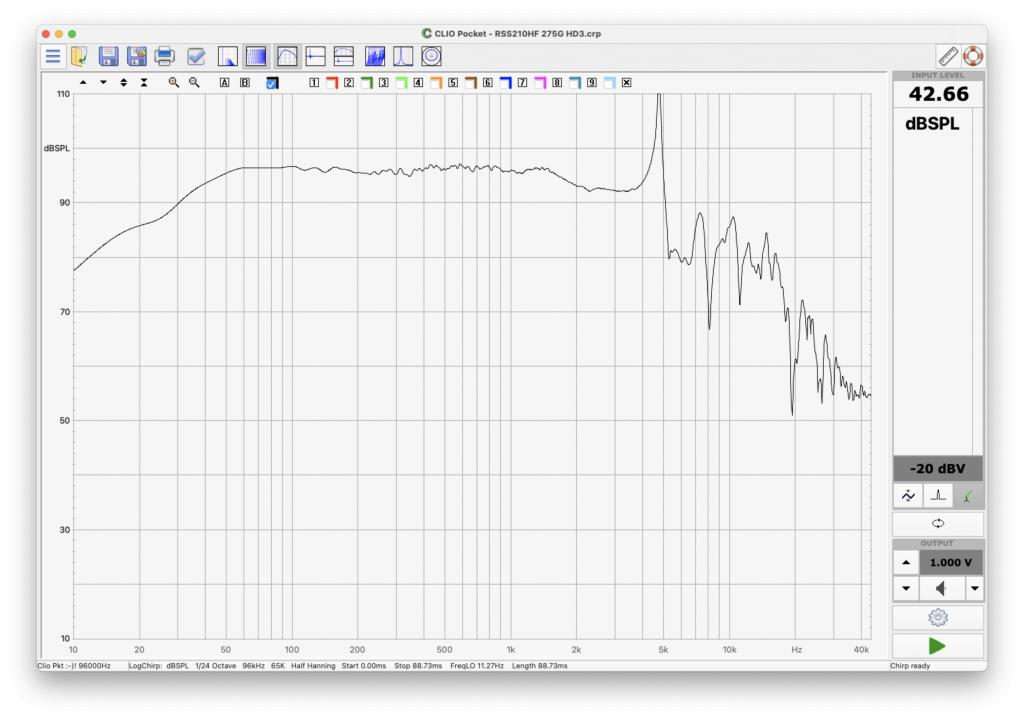Screen dimensions: 1024x720
Task: Open the waterfall spectrum analysis icon
Action: coord(375,57)
